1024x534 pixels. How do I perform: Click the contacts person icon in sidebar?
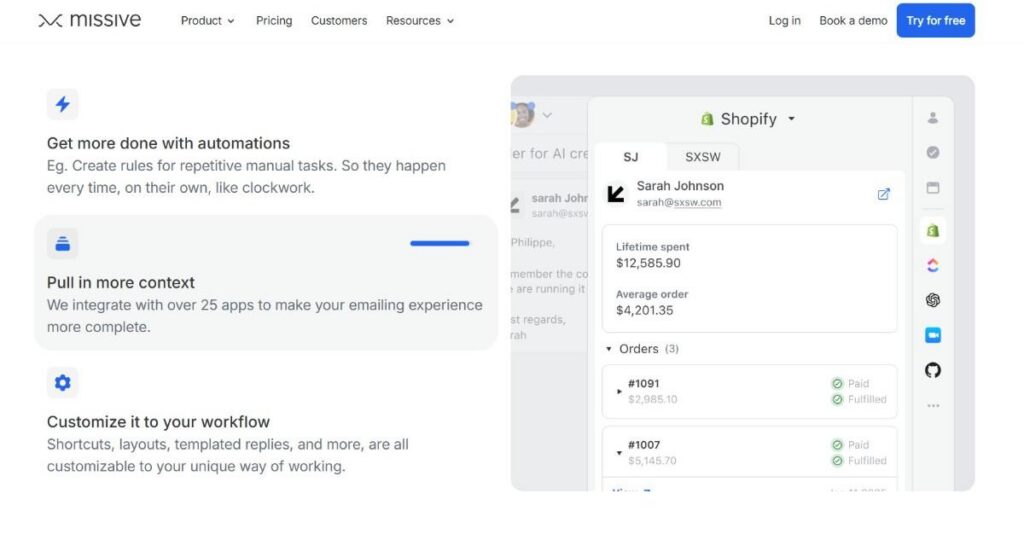click(x=933, y=118)
